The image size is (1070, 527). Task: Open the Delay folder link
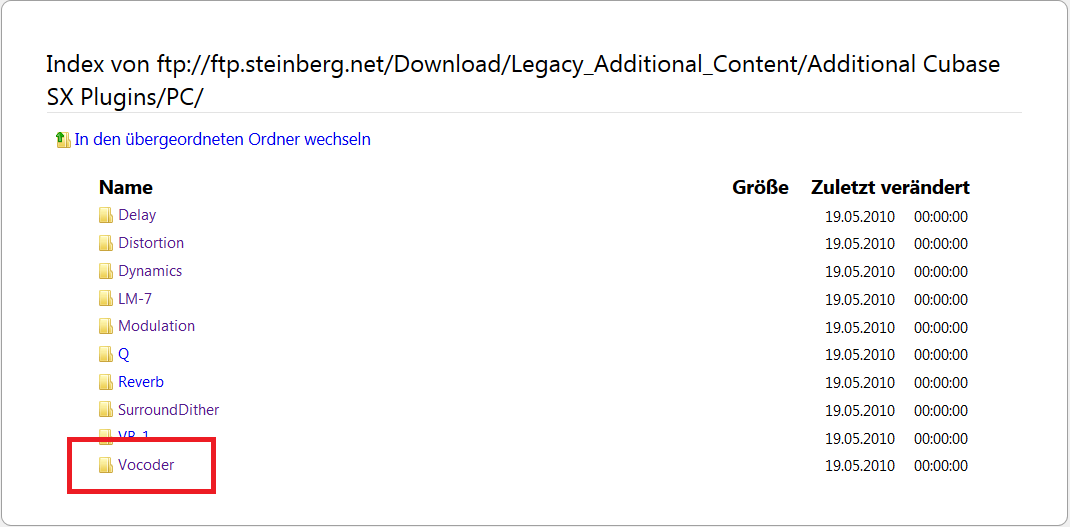(x=137, y=215)
